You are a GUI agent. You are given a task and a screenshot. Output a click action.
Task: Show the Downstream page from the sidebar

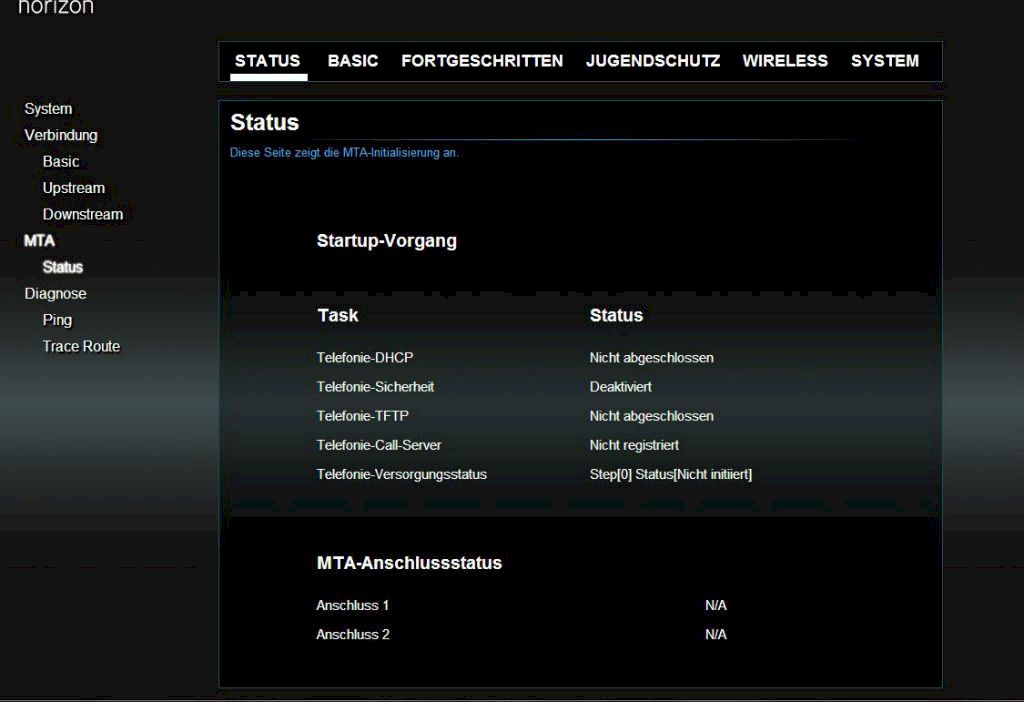click(83, 214)
